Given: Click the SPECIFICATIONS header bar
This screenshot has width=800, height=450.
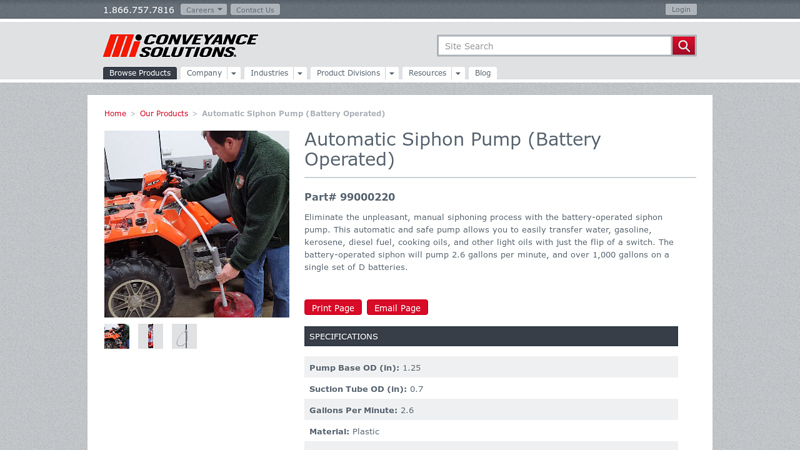Looking at the screenshot, I should (x=491, y=336).
